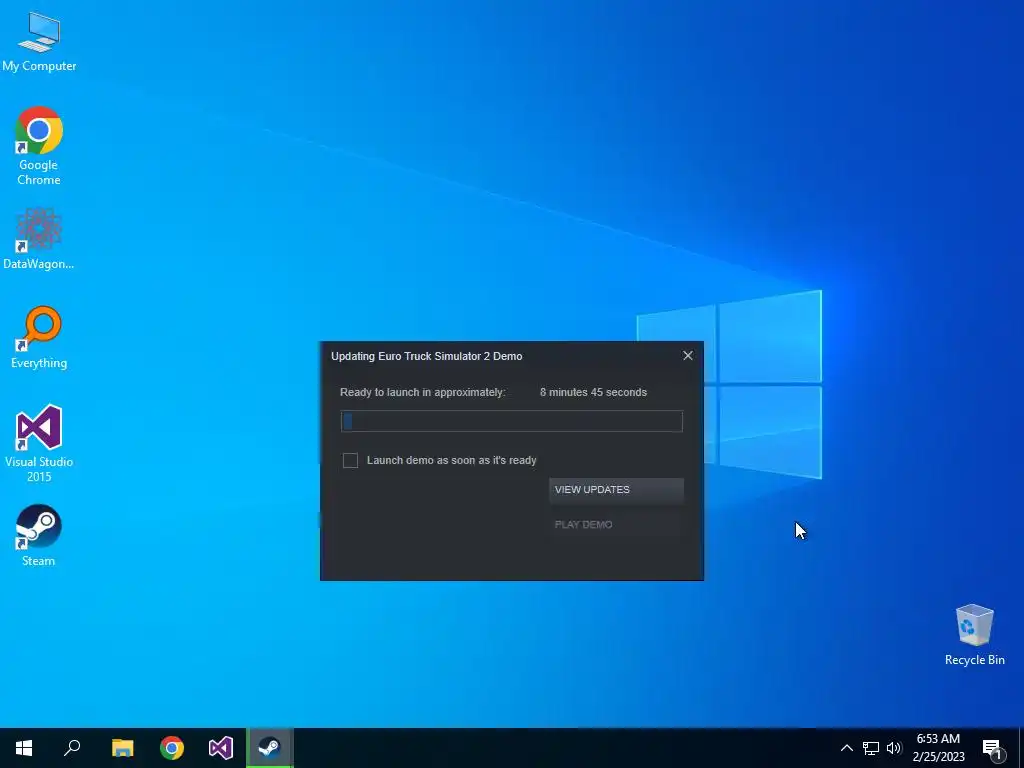
Task: Open network status tray icon
Action: 871,748
